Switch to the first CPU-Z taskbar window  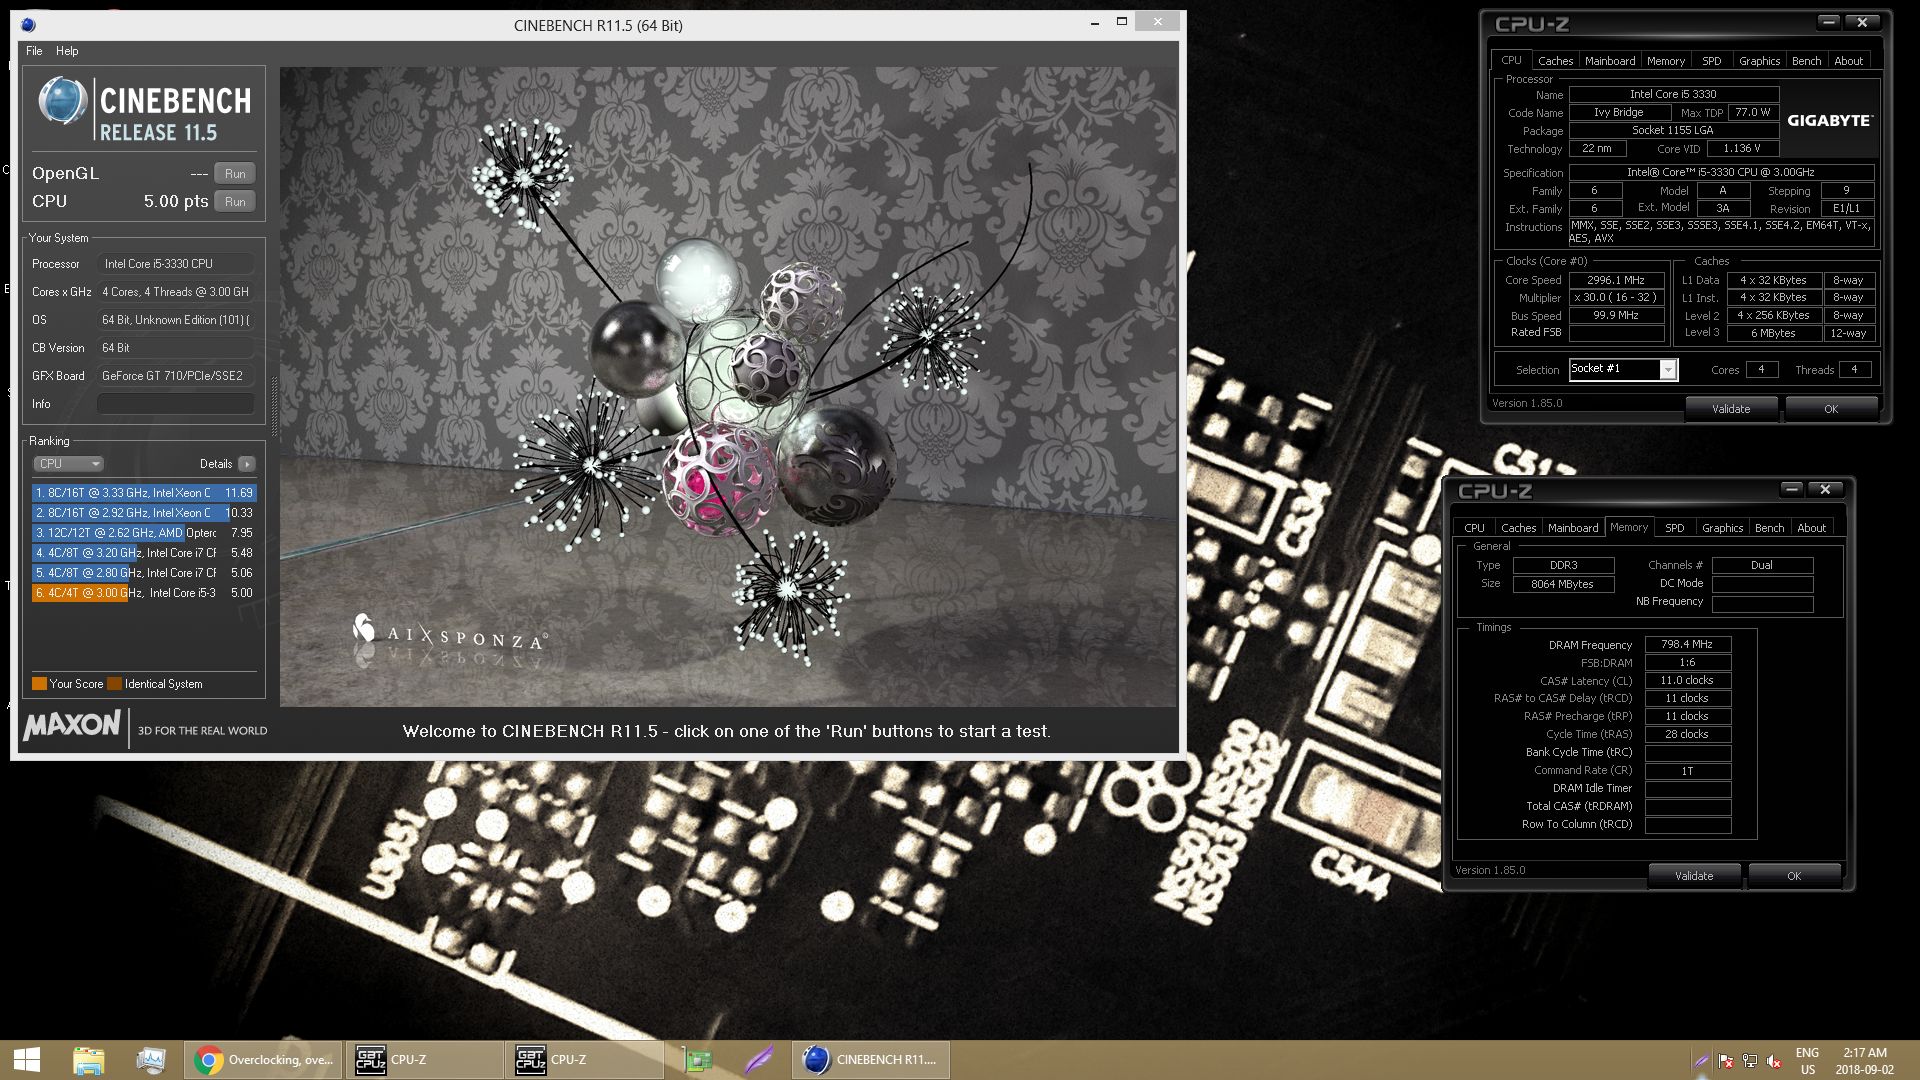[x=425, y=1060]
